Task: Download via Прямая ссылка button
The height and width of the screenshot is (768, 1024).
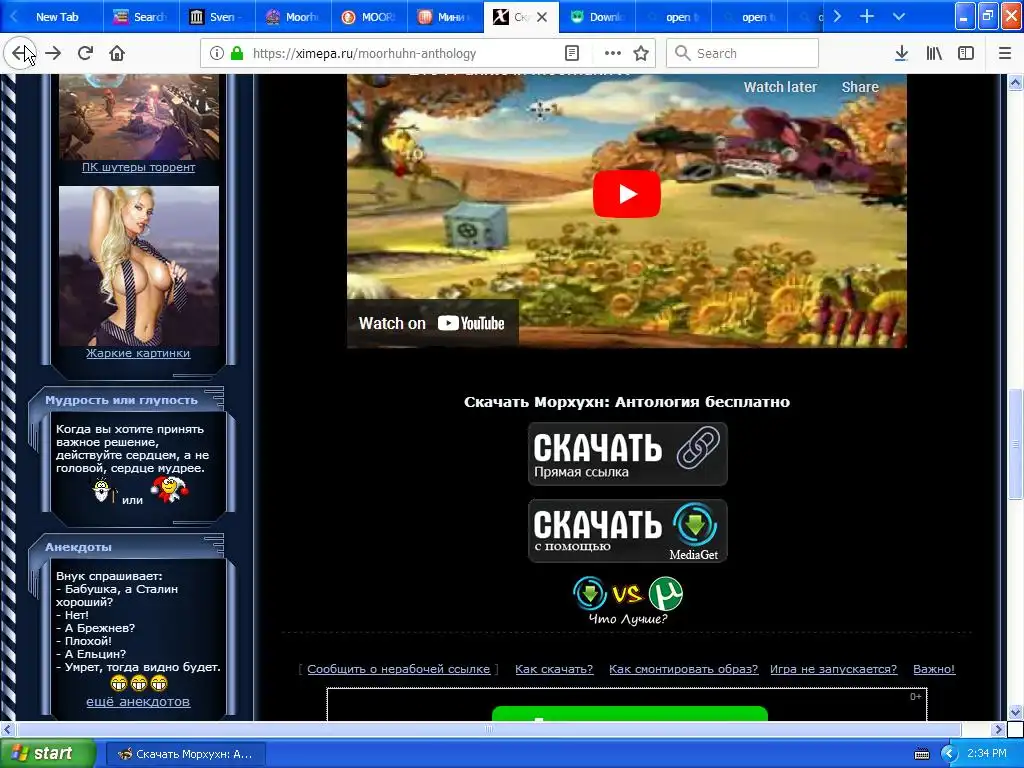Action: click(628, 454)
